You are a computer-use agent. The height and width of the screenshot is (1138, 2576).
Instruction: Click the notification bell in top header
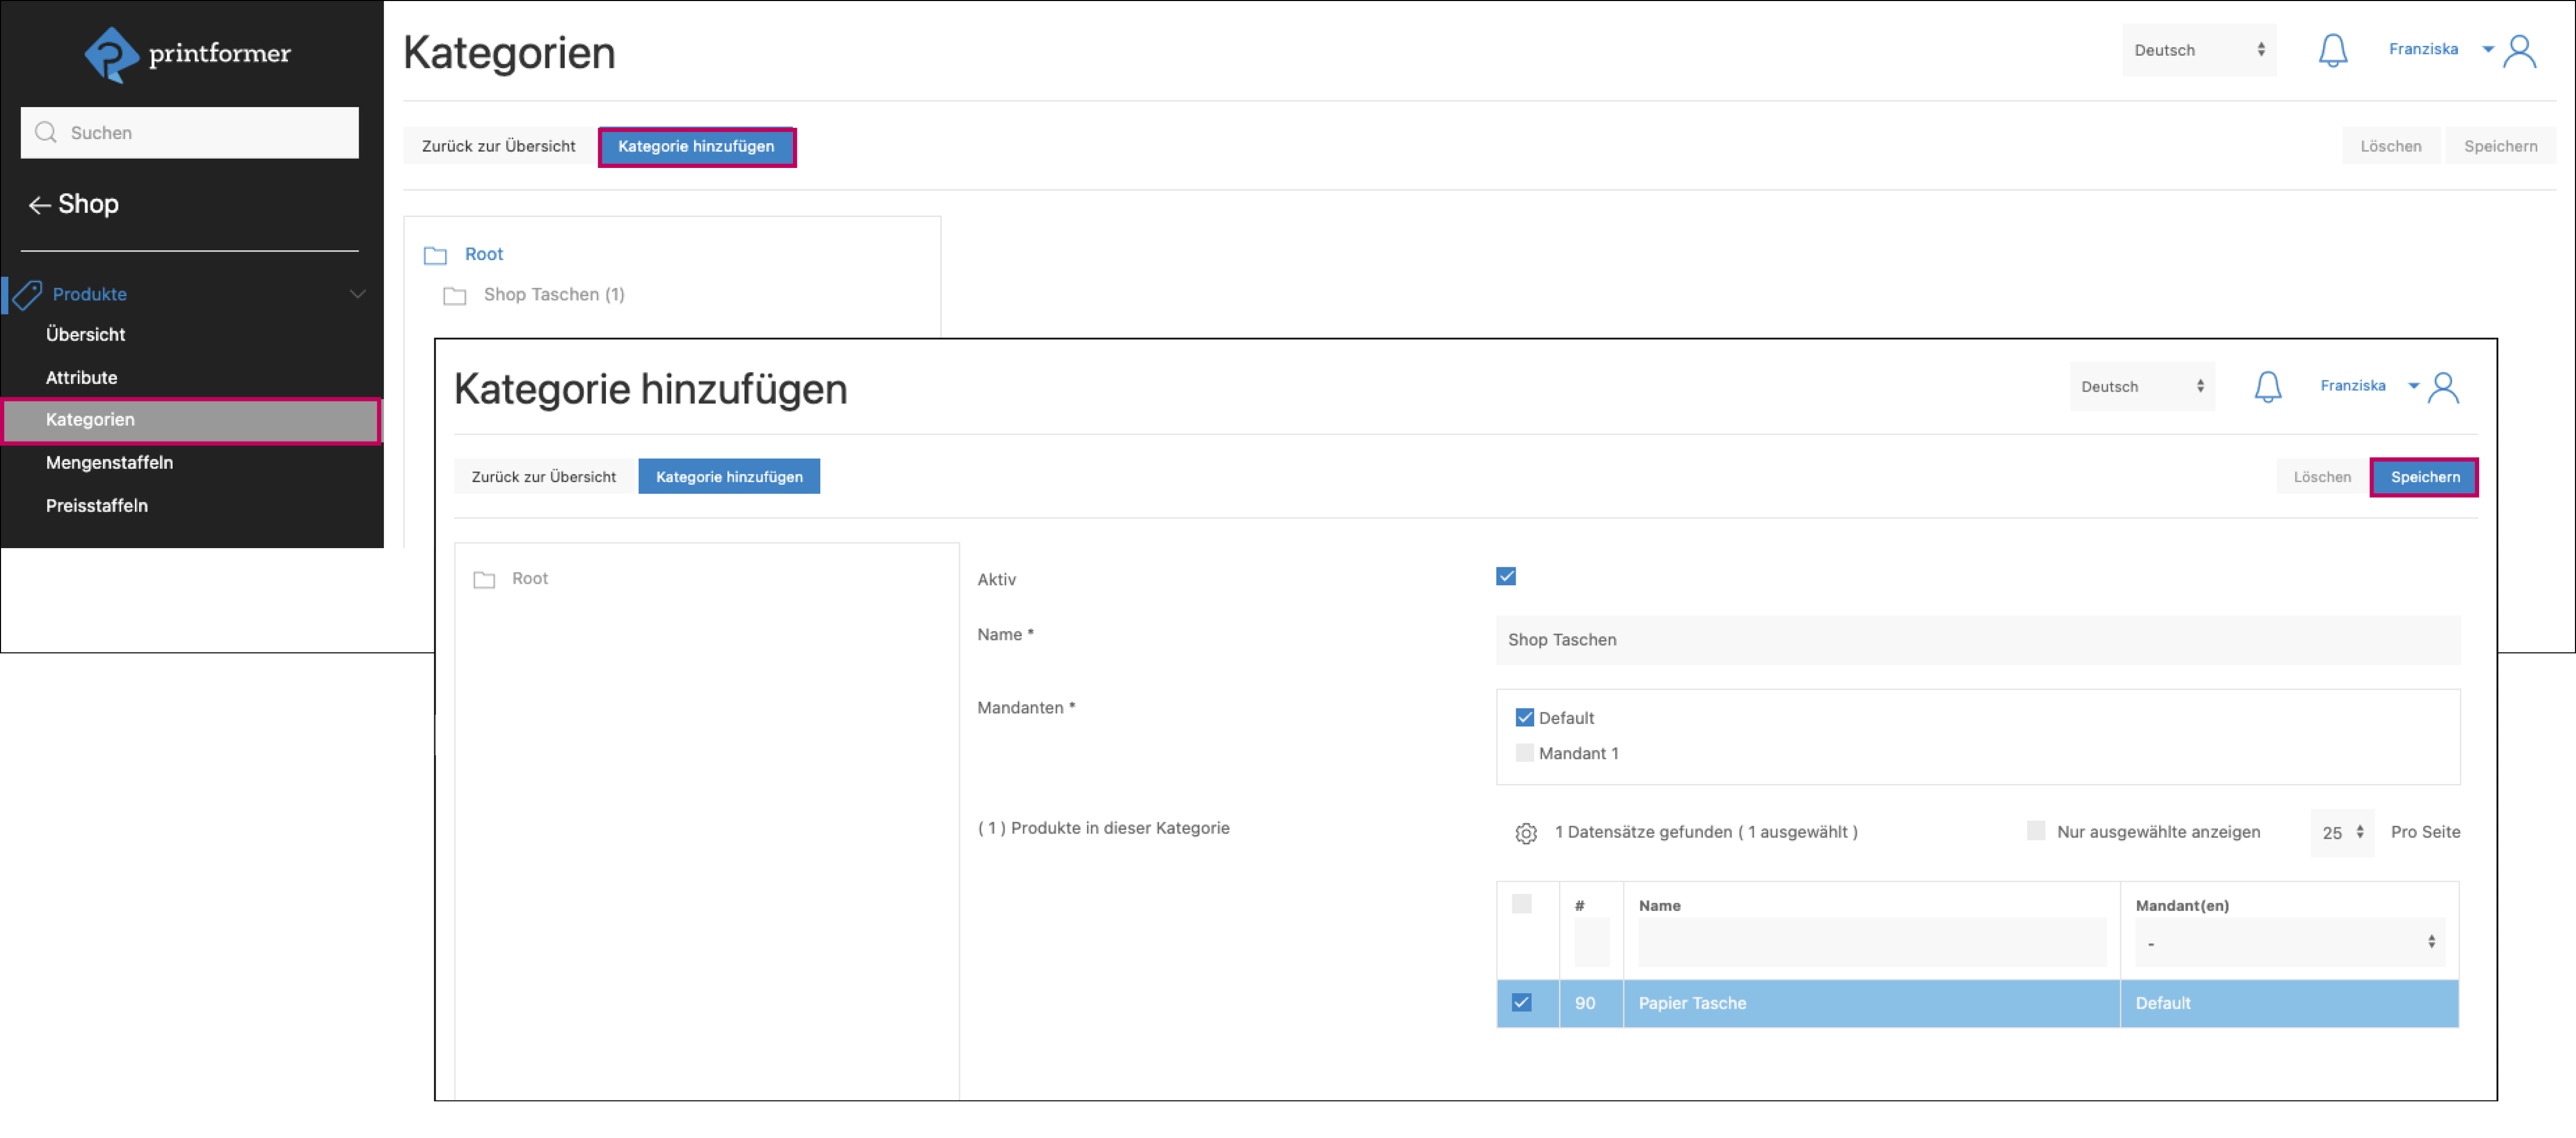pos(2332,50)
